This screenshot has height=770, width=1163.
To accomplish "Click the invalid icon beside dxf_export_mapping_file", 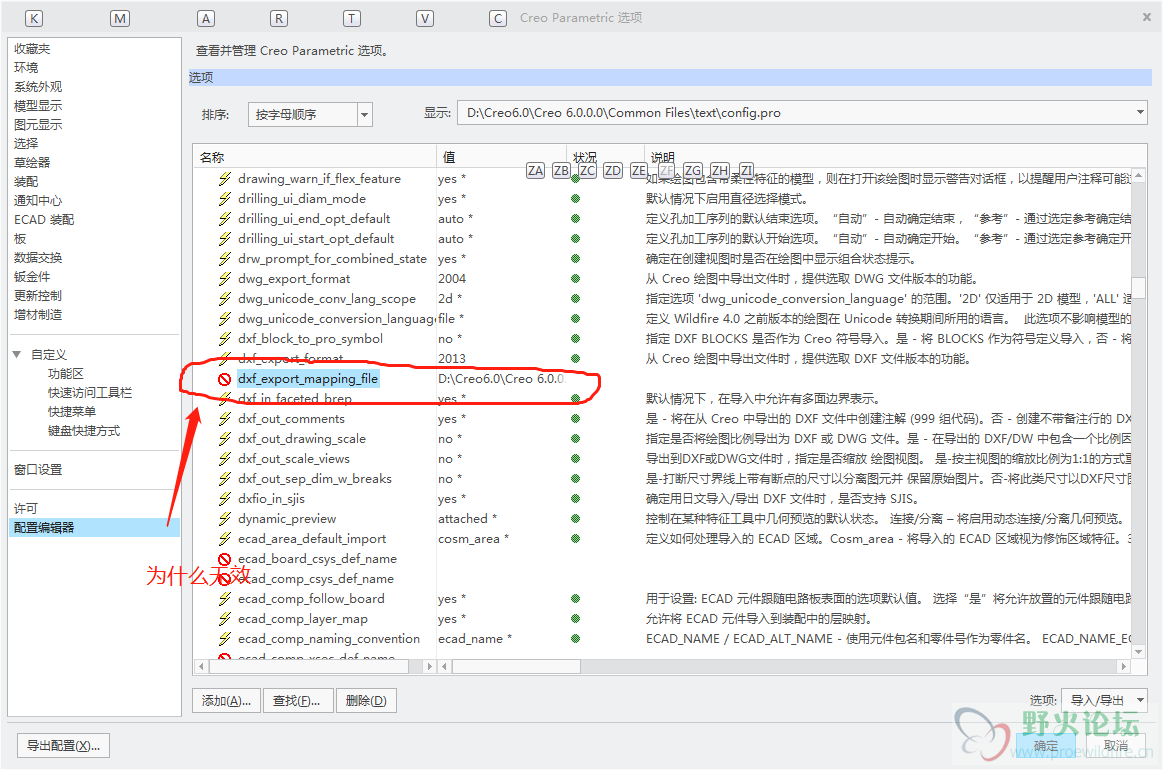I will coord(225,379).
